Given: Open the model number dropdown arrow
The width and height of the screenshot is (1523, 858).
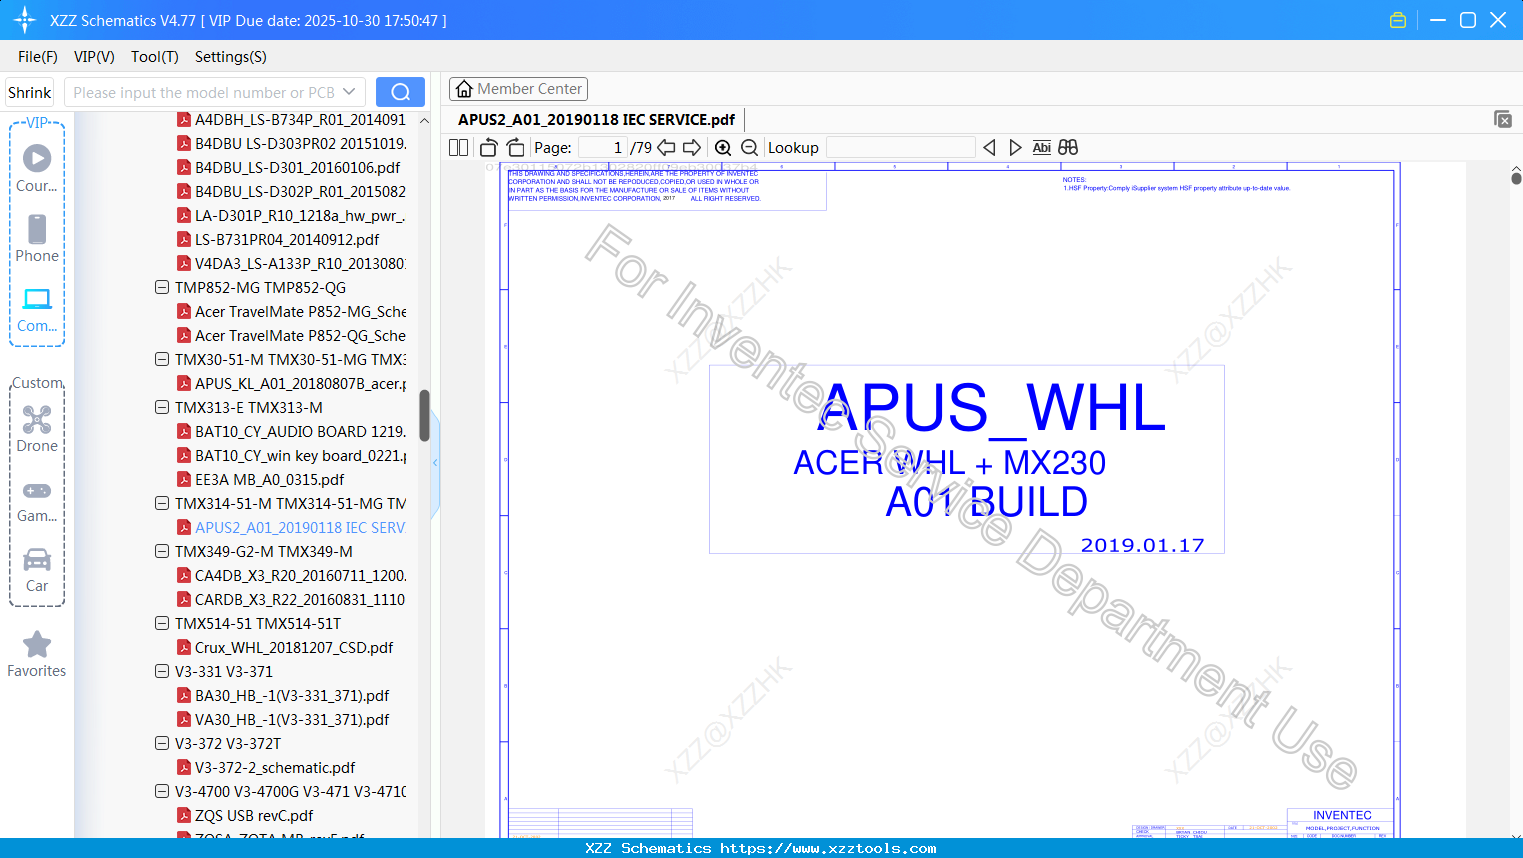Looking at the screenshot, I should (349, 92).
